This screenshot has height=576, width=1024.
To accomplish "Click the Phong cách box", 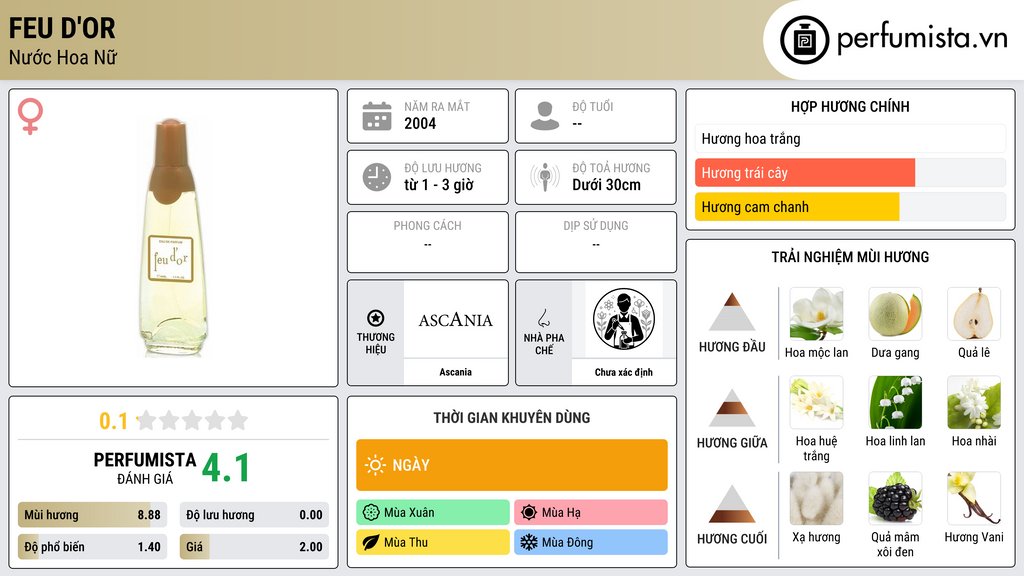I will pos(428,242).
